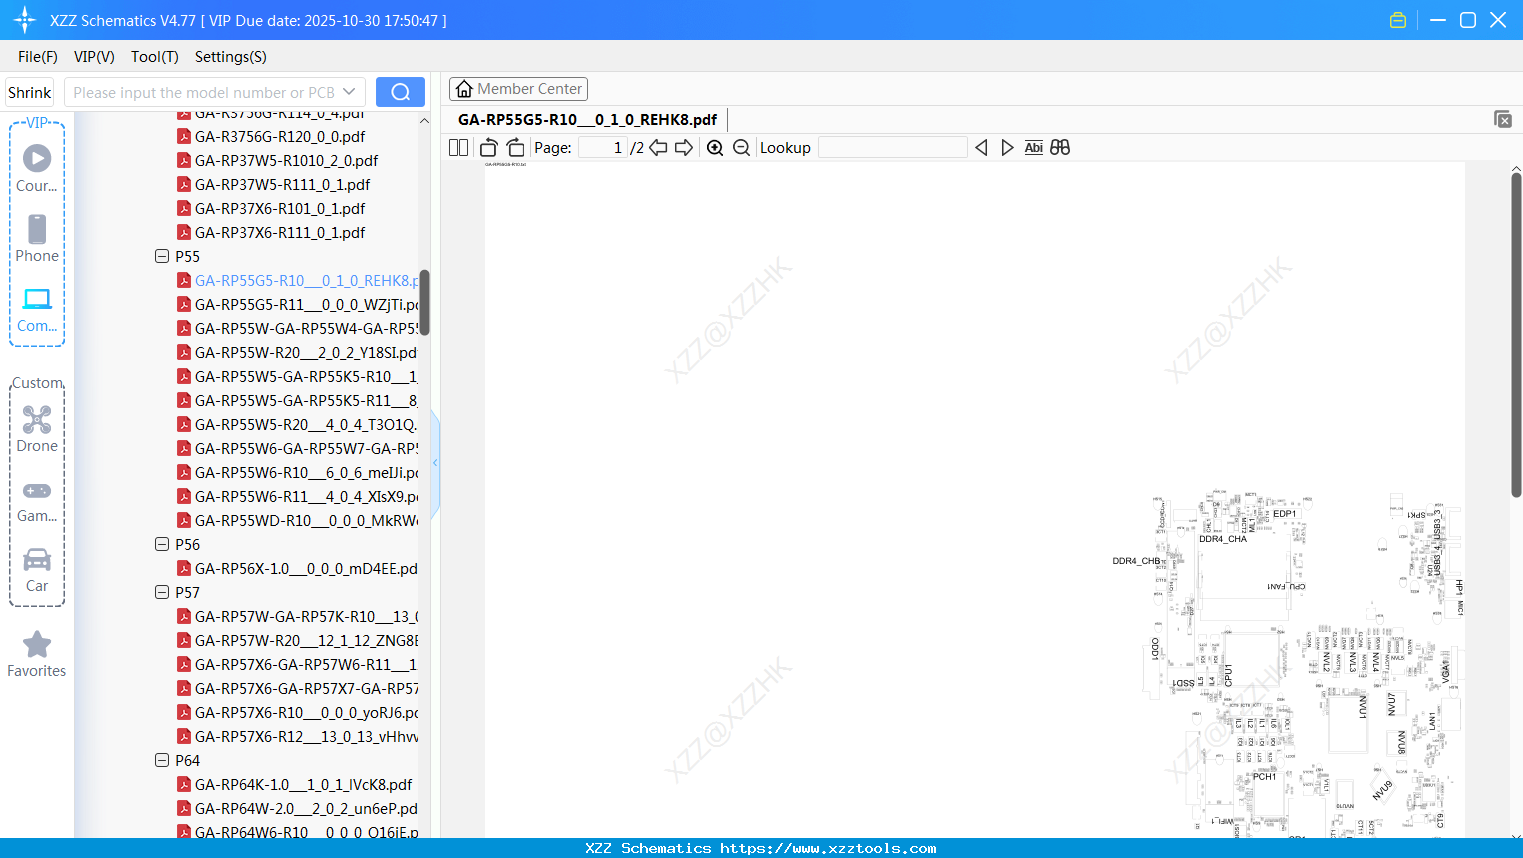The height and width of the screenshot is (858, 1523).
Task: Click the blue search magnifier button
Action: click(400, 92)
